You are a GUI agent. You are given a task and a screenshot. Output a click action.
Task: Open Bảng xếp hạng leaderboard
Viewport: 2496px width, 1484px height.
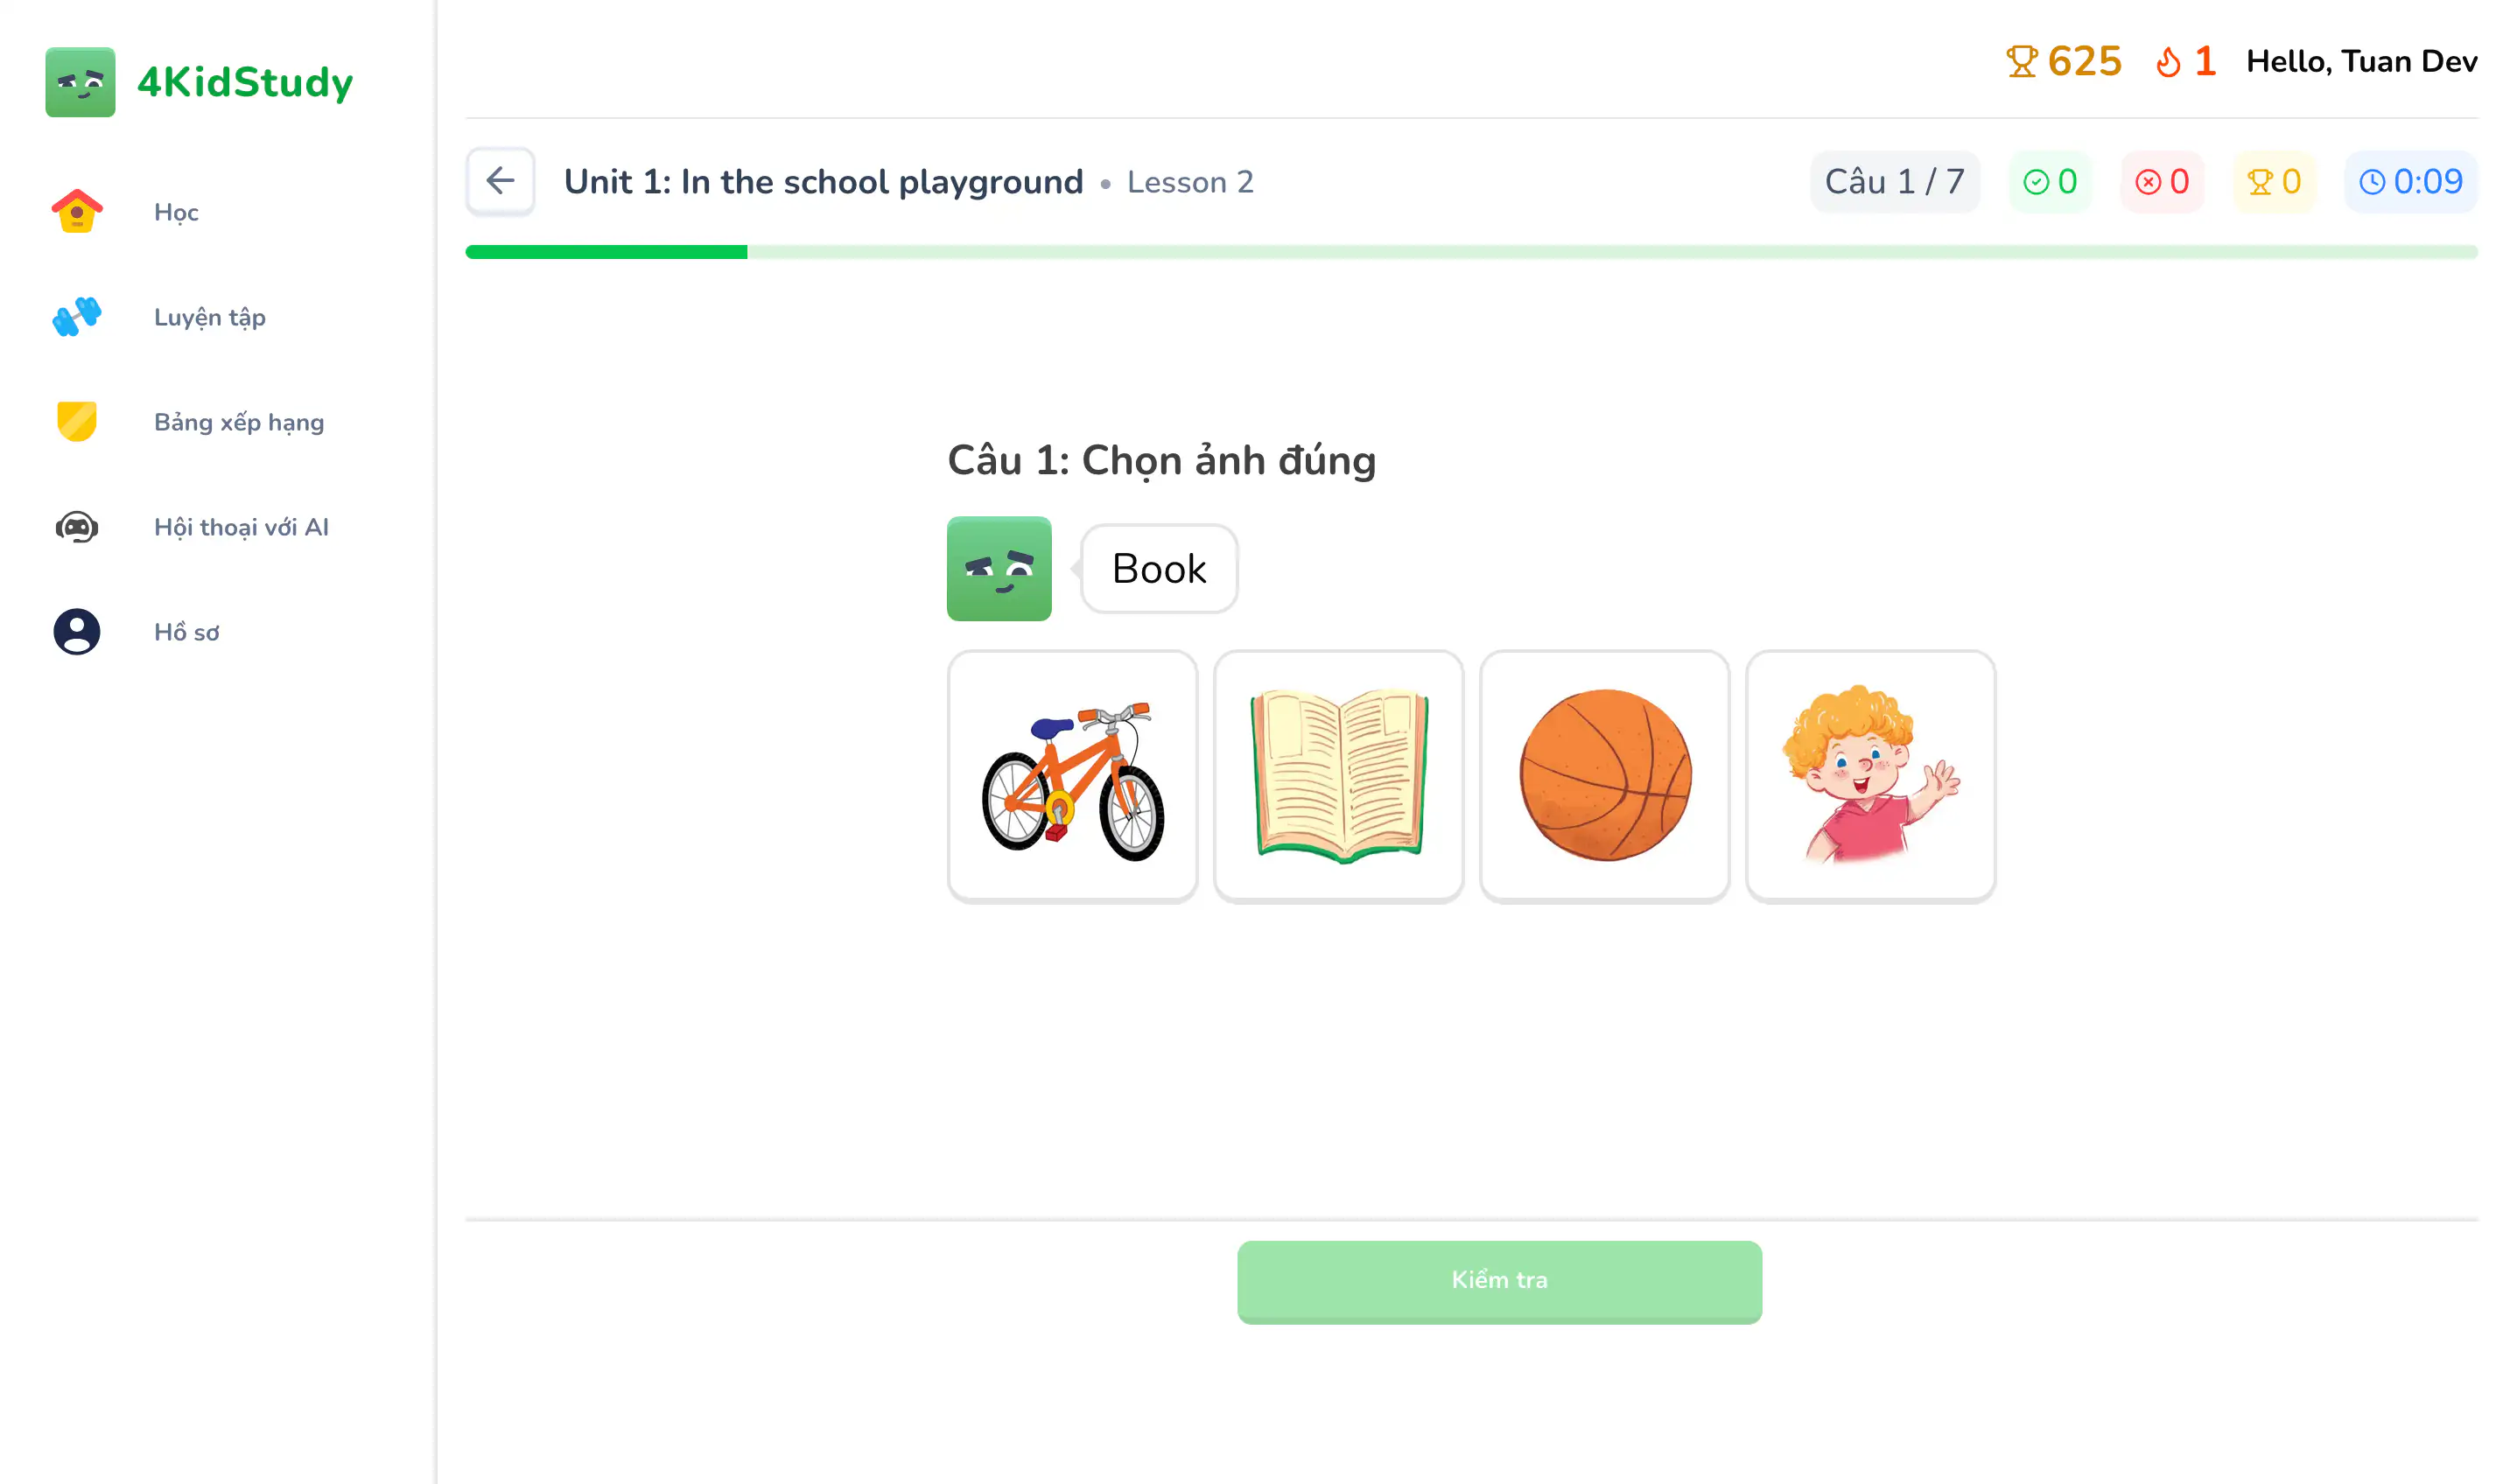pyautogui.click(x=238, y=421)
